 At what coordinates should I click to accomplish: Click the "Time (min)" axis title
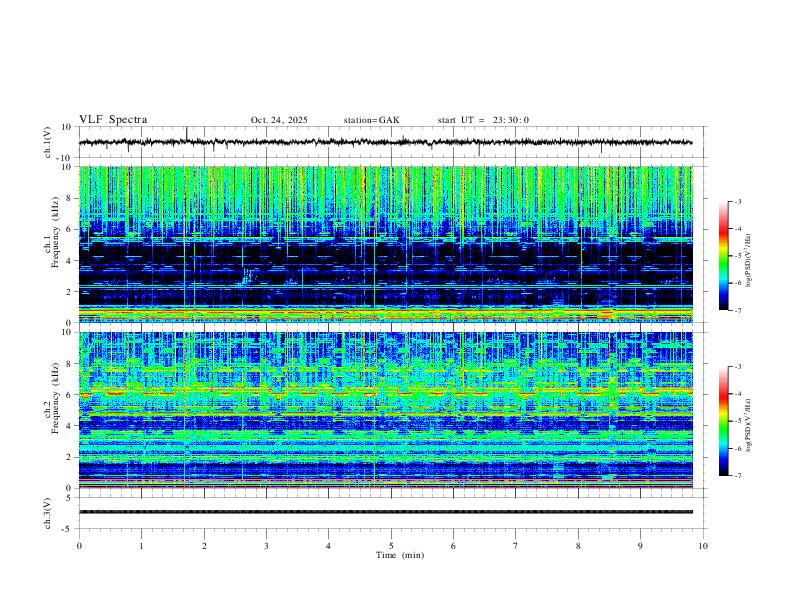coord(400,555)
